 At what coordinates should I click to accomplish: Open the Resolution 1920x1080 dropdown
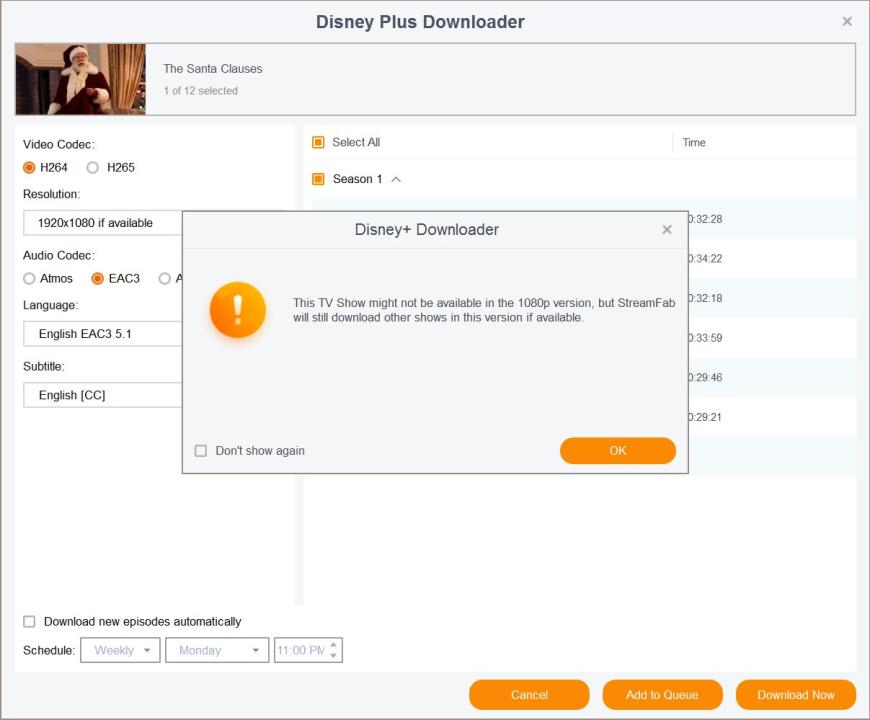[x=102, y=223]
